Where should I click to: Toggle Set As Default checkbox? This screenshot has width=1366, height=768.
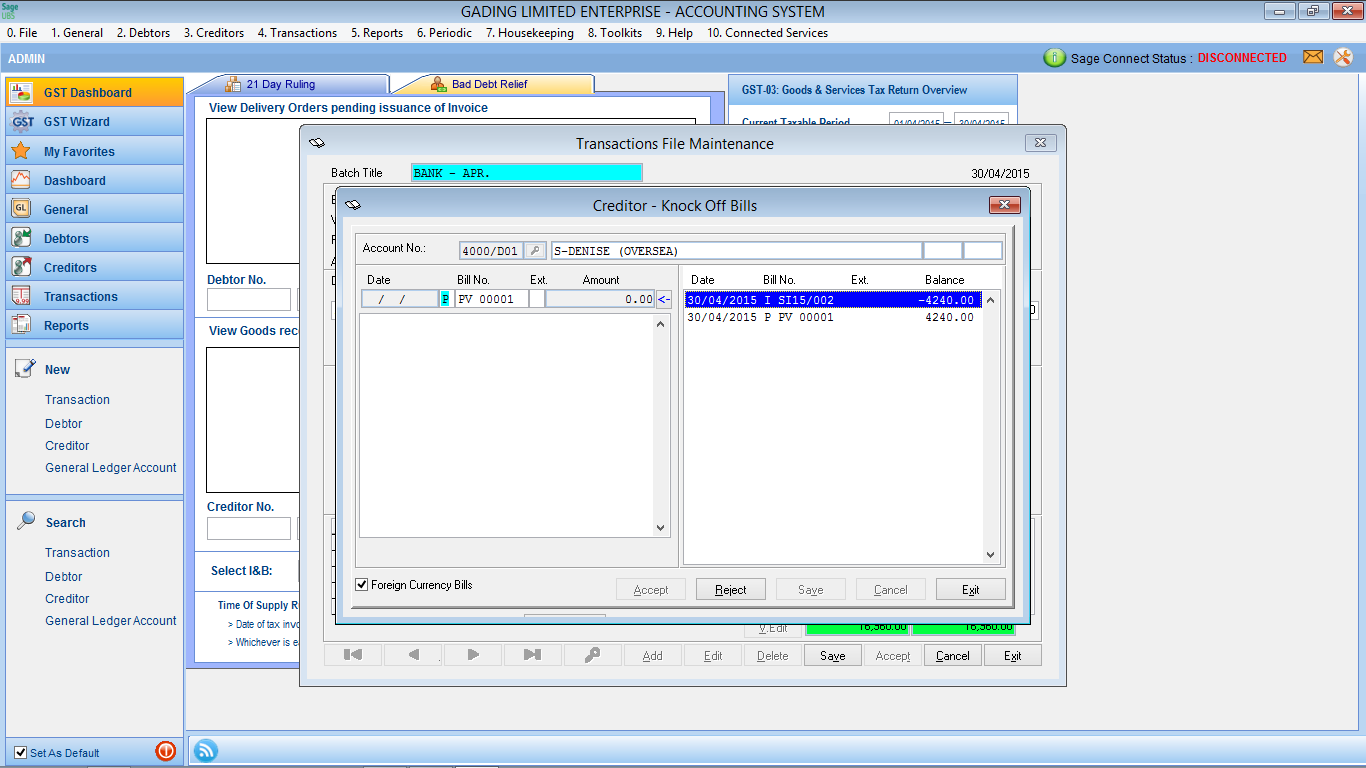21,753
